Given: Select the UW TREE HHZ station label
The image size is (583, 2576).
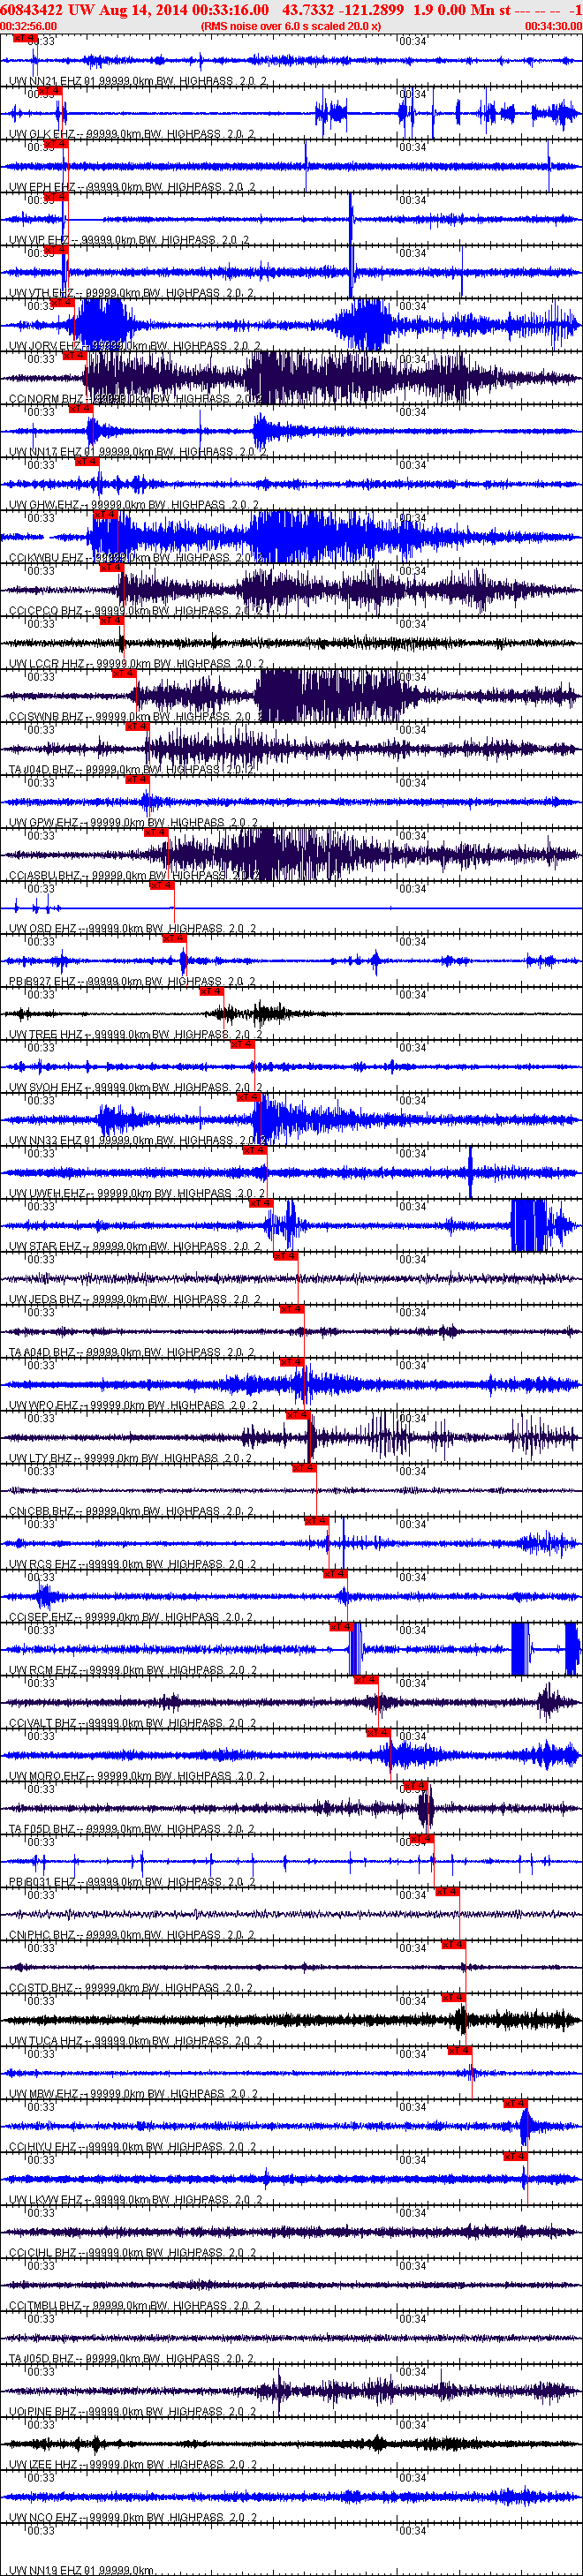Looking at the screenshot, I should coord(135,1035).
